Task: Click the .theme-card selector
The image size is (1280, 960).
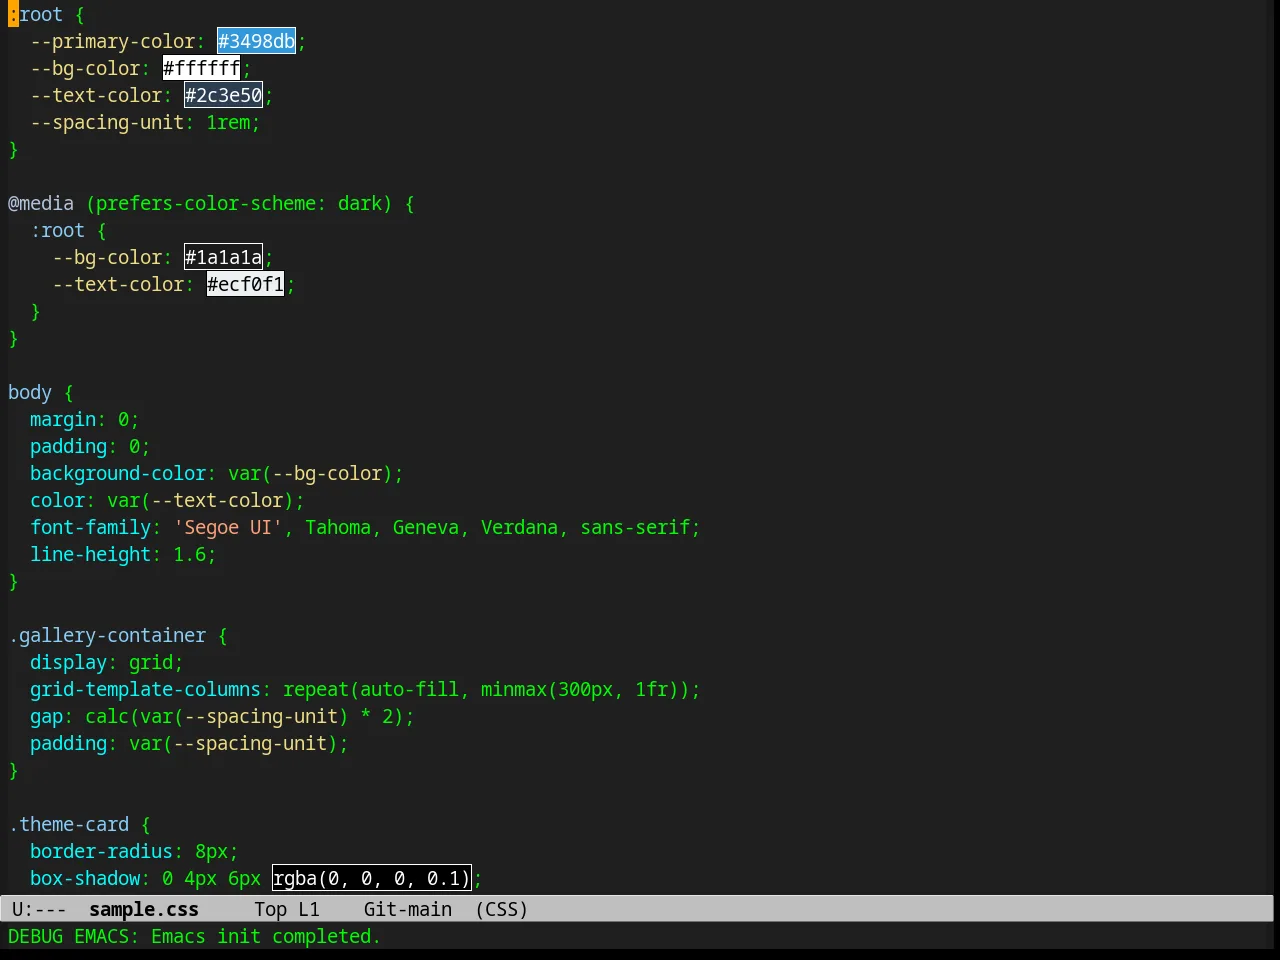Action: point(69,824)
